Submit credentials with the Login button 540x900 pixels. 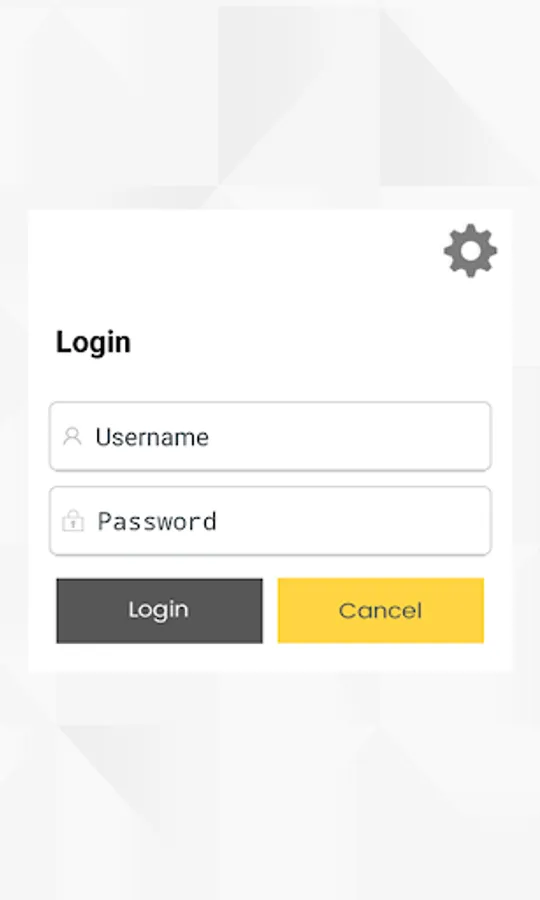coord(160,611)
